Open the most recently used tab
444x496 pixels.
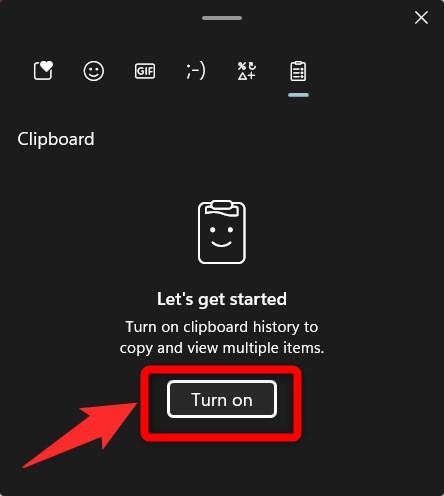[43, 71]
